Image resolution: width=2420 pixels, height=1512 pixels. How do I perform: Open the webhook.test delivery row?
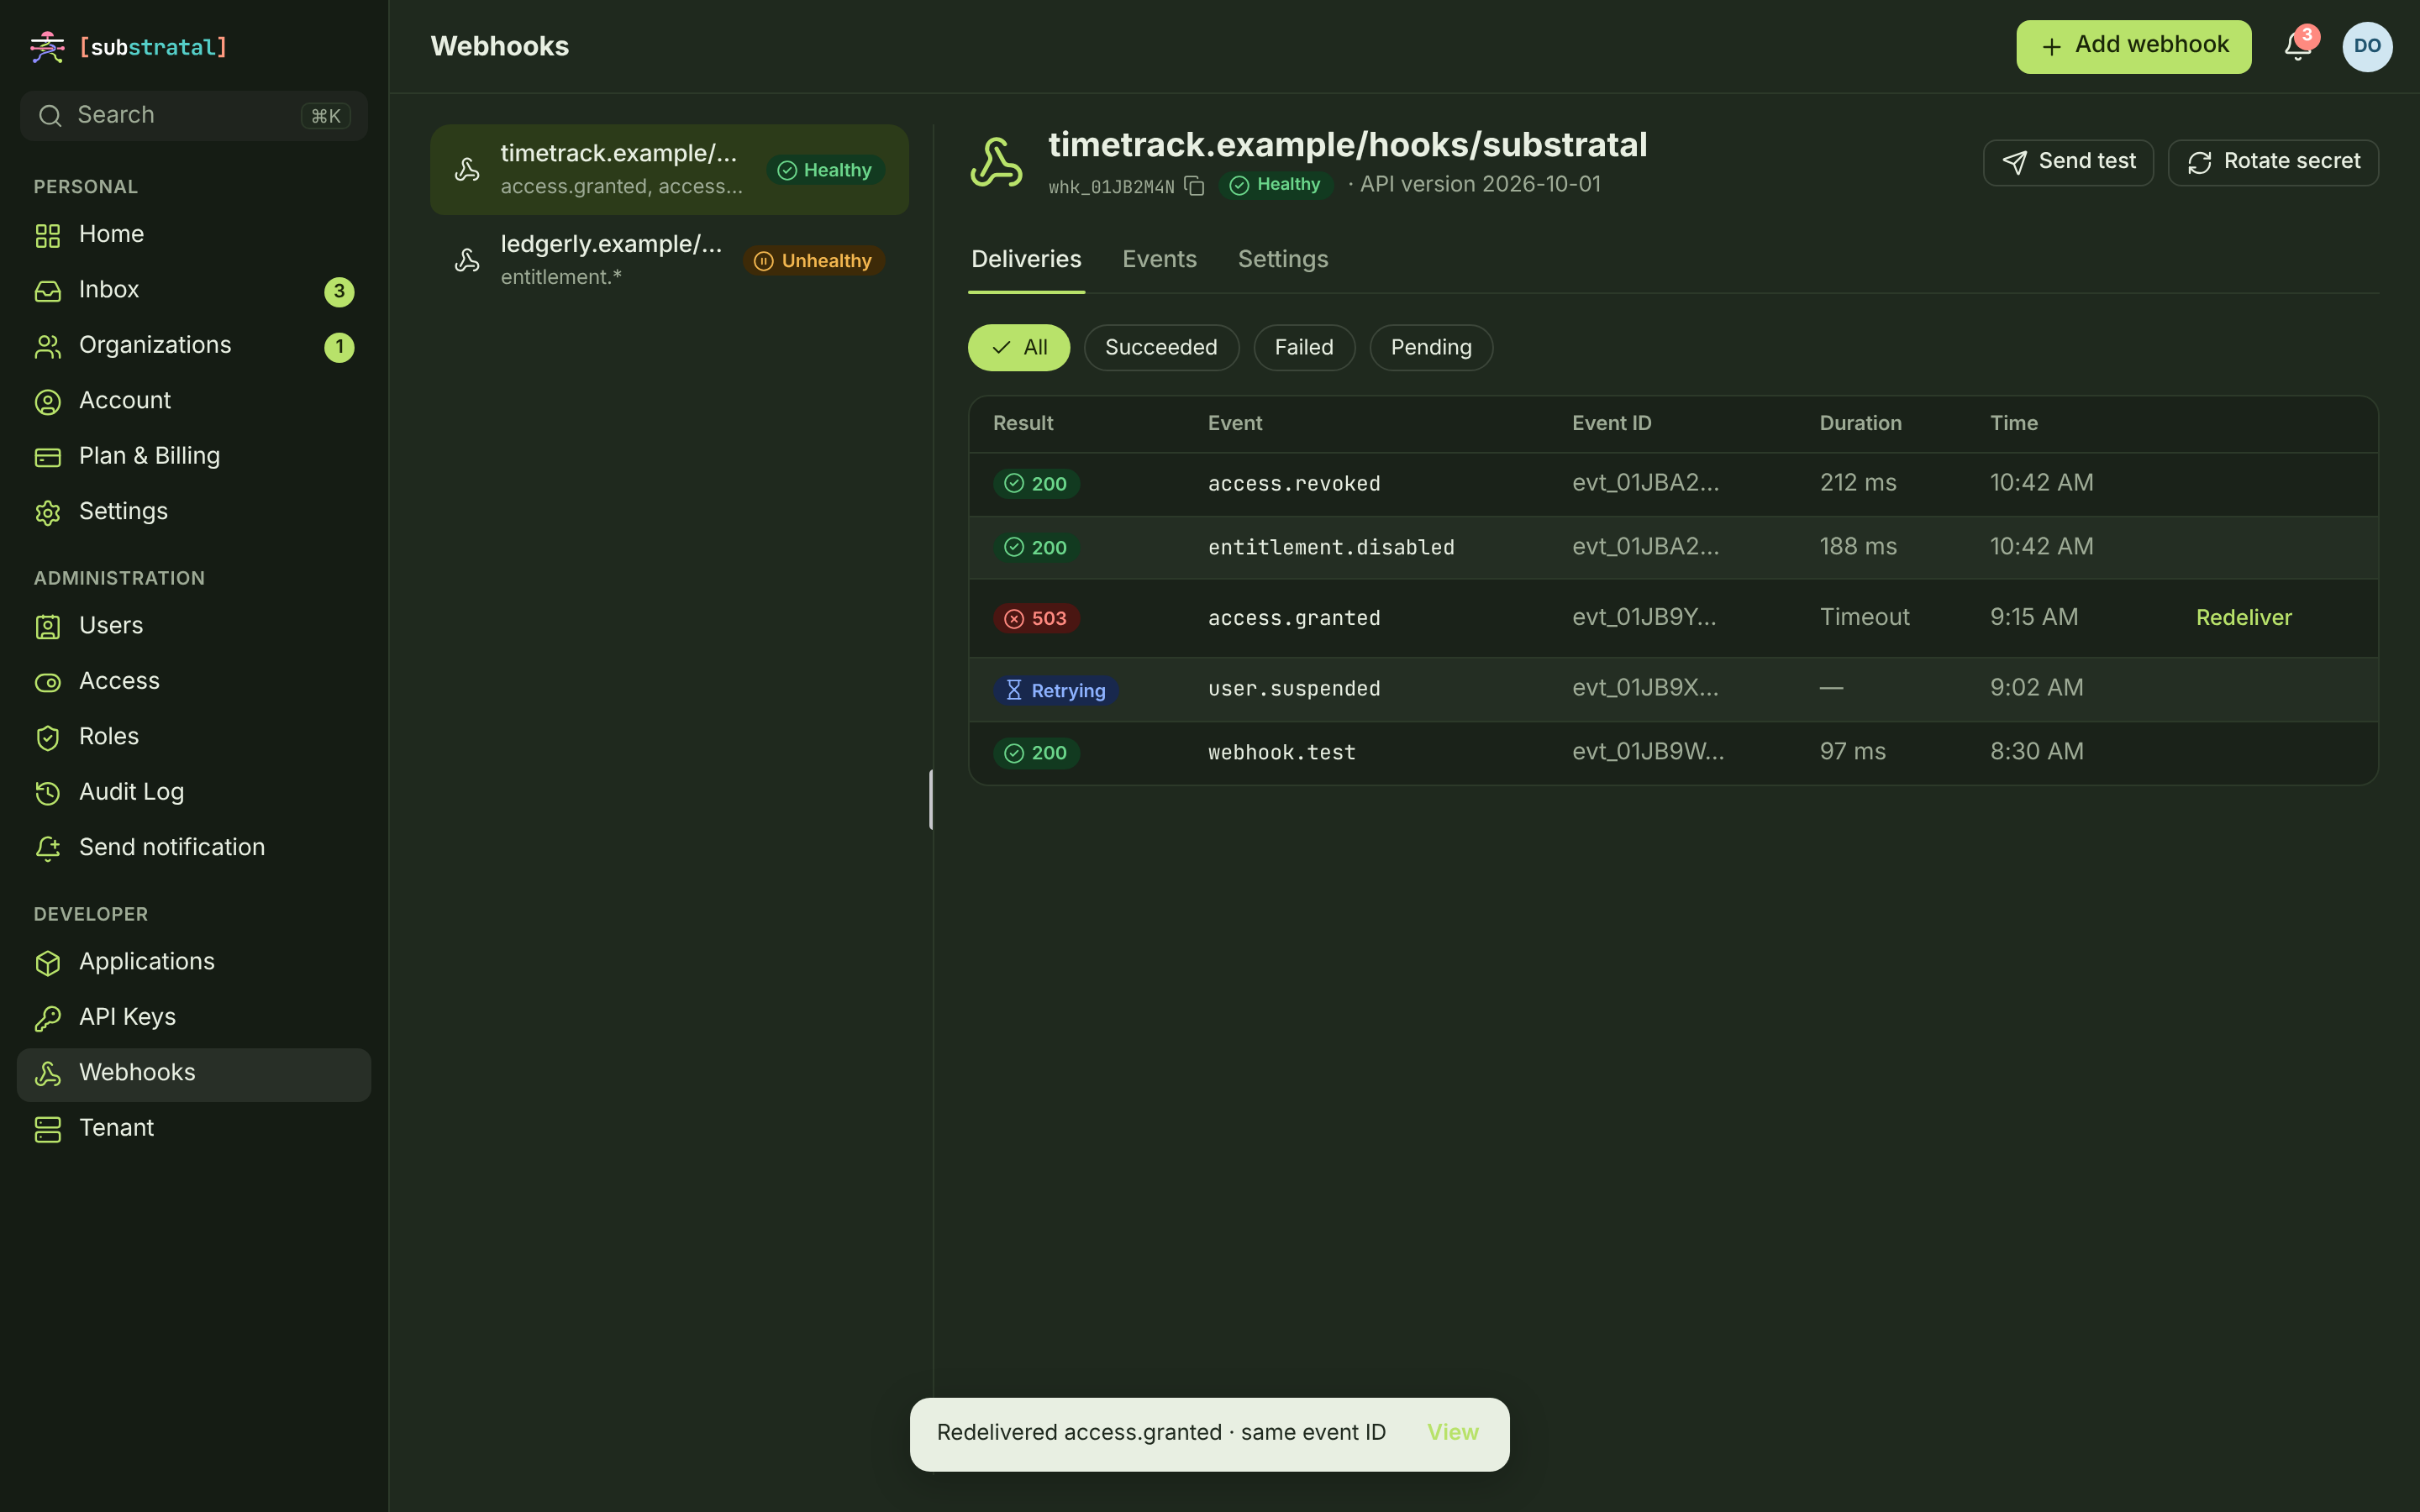tap(1673, 753)
